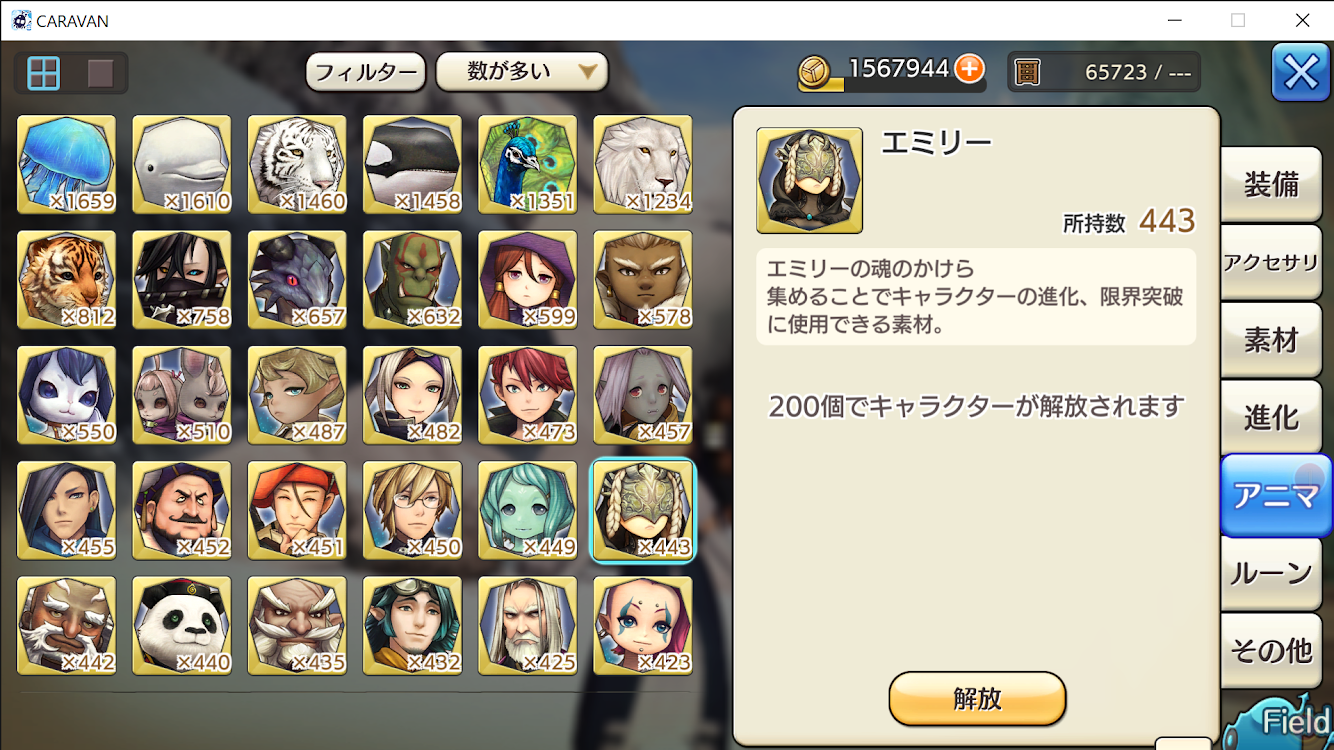Image resolution: width=1334 pixels, height=750 pixels.
Task: Pick the green orc anima ×632
Action: pos(412,280)
